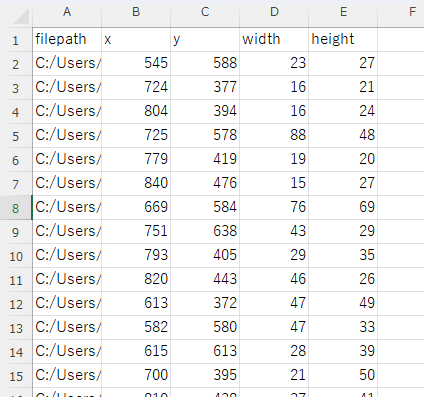Viewport: 424px width, 397px height.
Task: Select column A header
Action: point(67,13)
